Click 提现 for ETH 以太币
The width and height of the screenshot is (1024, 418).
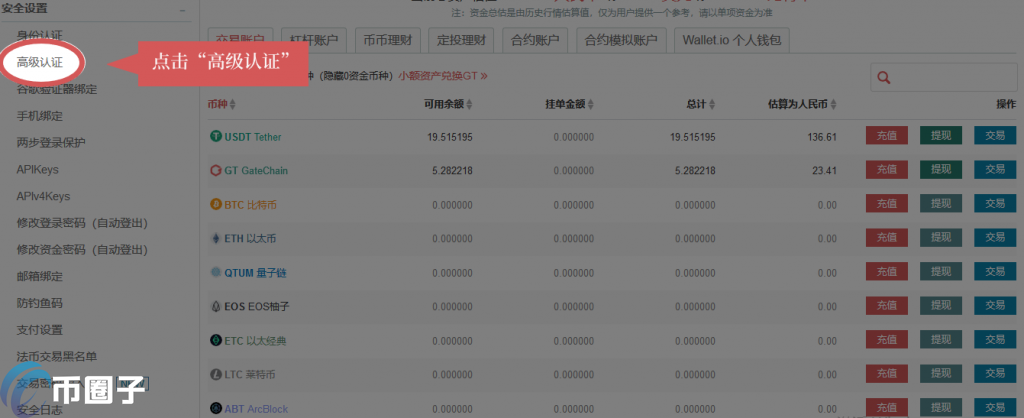[x=941, y=238]
